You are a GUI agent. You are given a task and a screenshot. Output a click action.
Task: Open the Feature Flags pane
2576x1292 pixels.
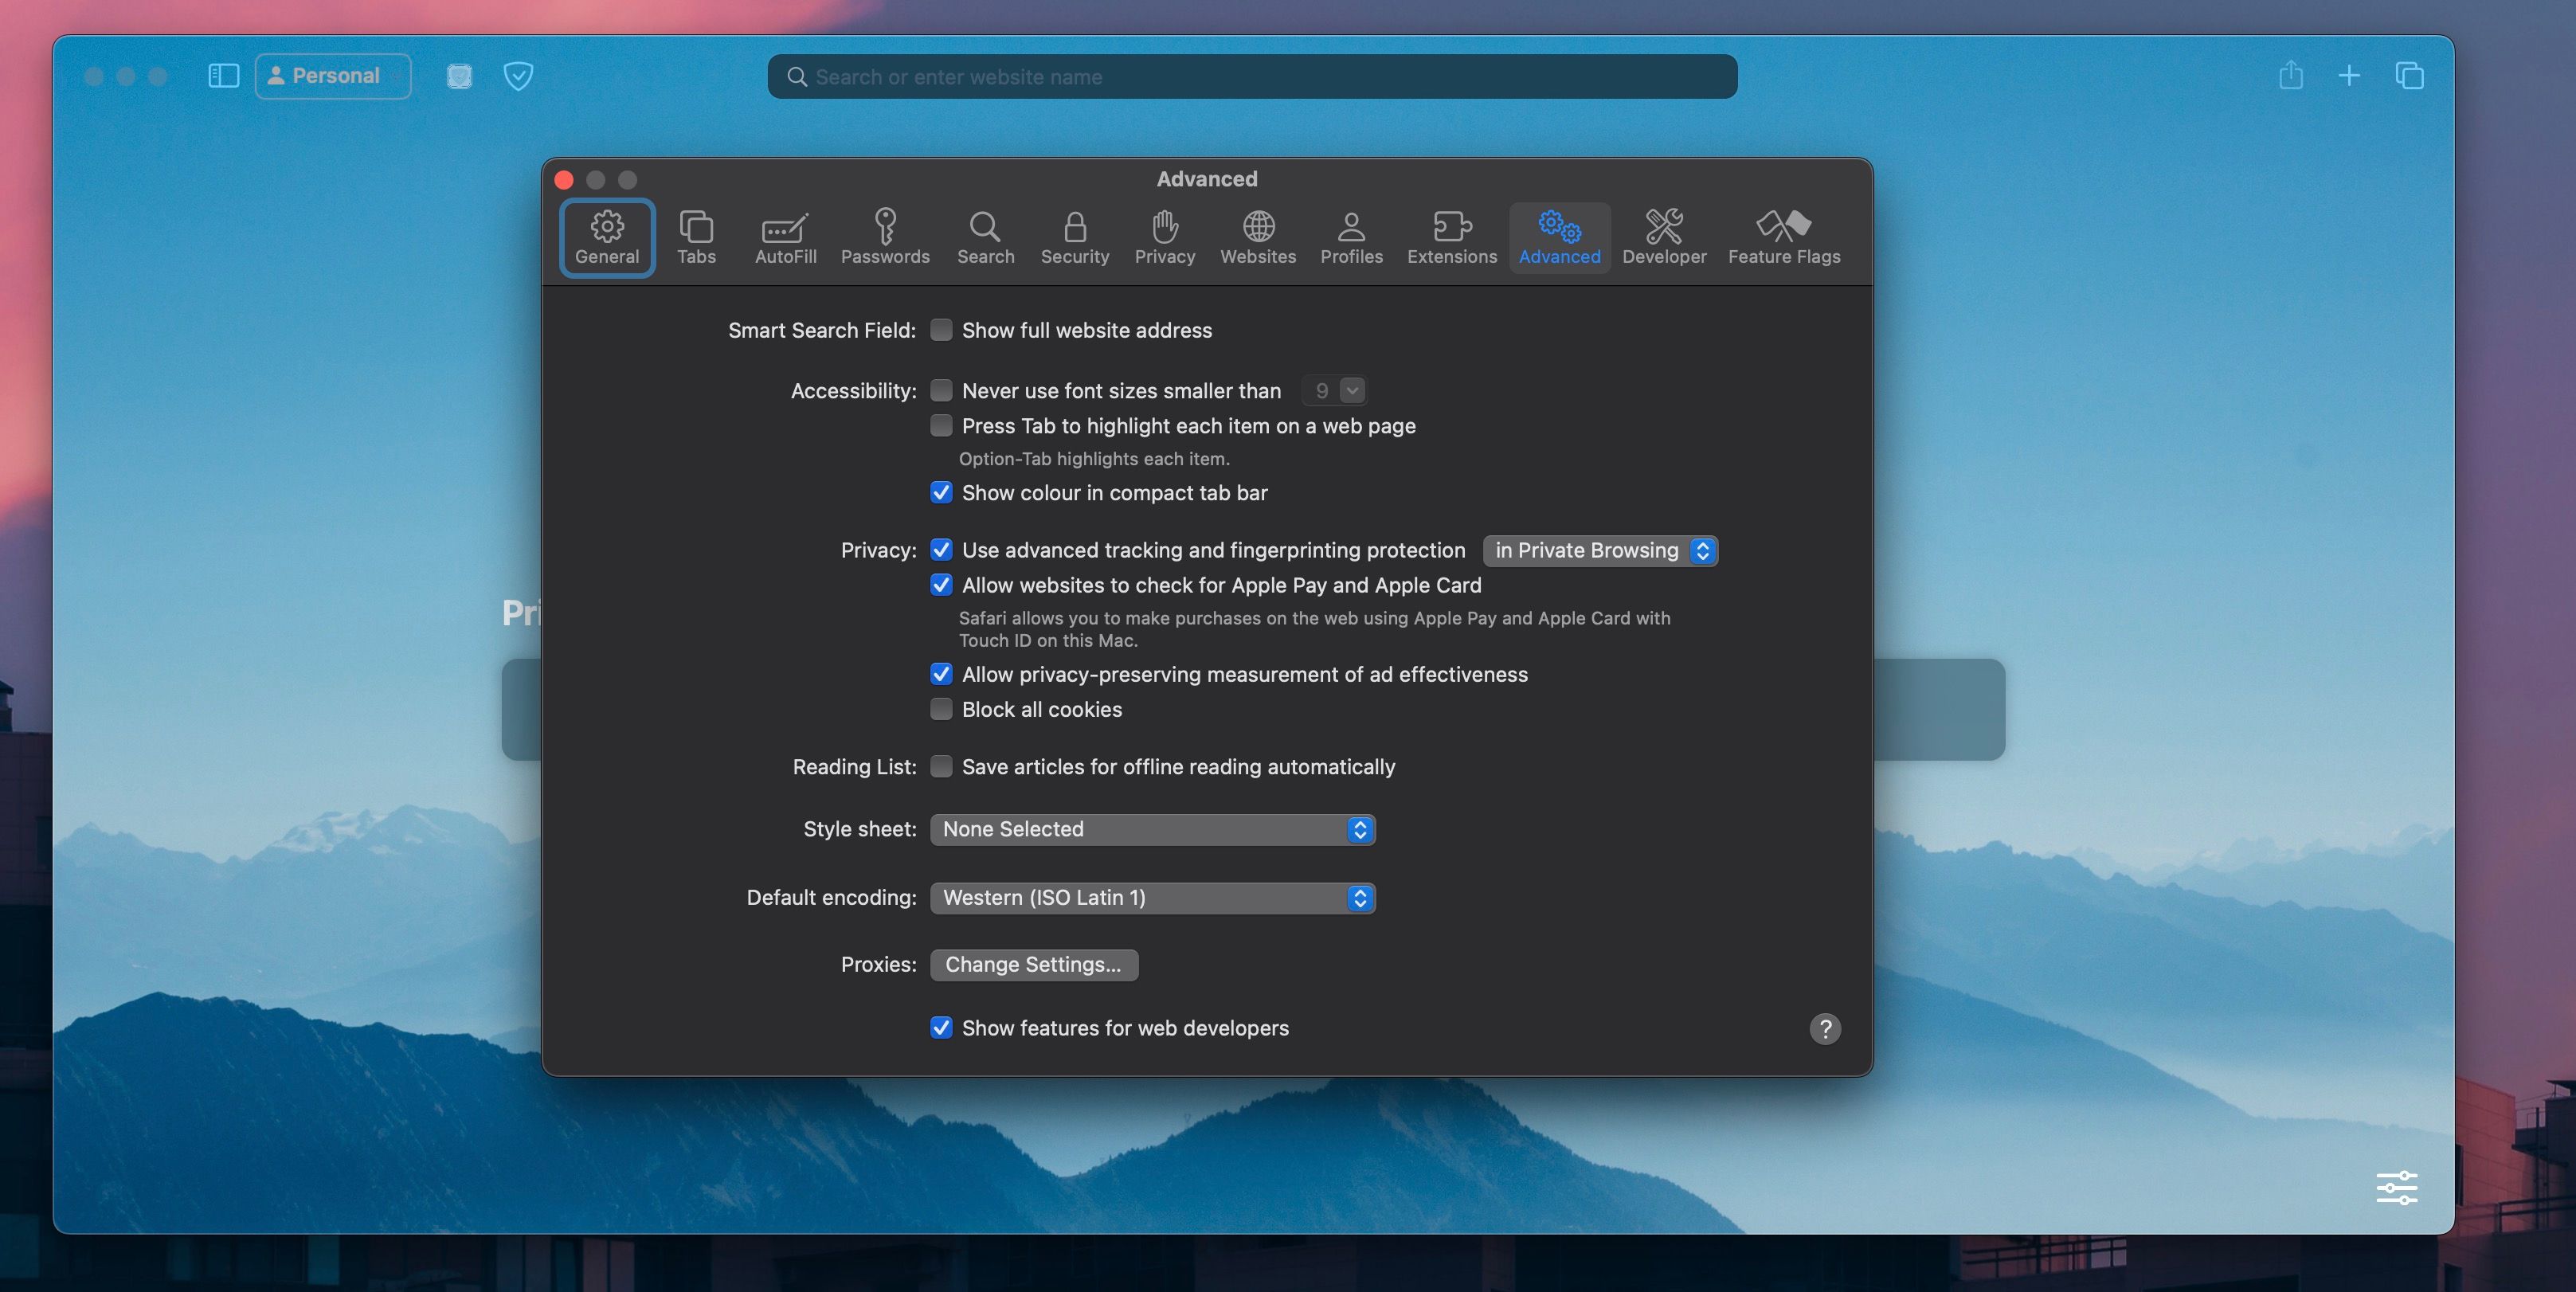(x=1784, y=237)
